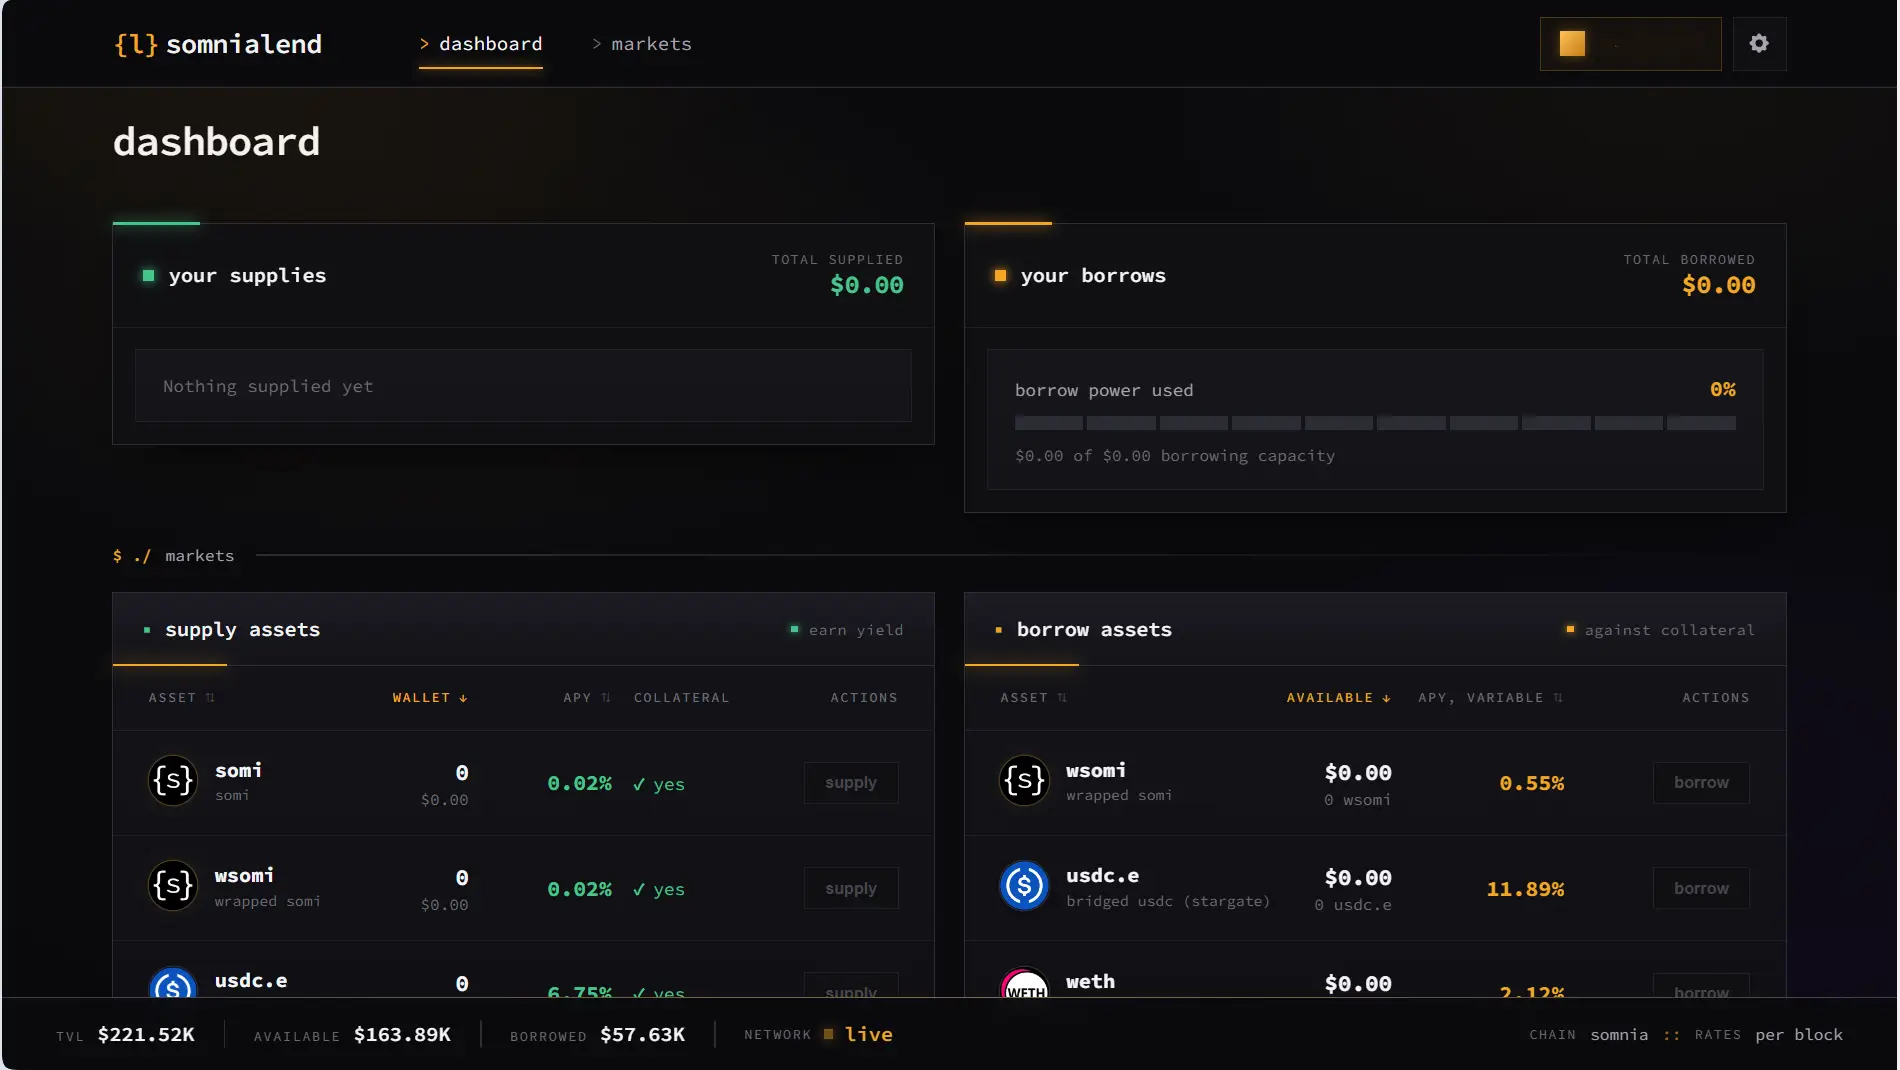Sort borrow assets by Available column

(1338, 698)
